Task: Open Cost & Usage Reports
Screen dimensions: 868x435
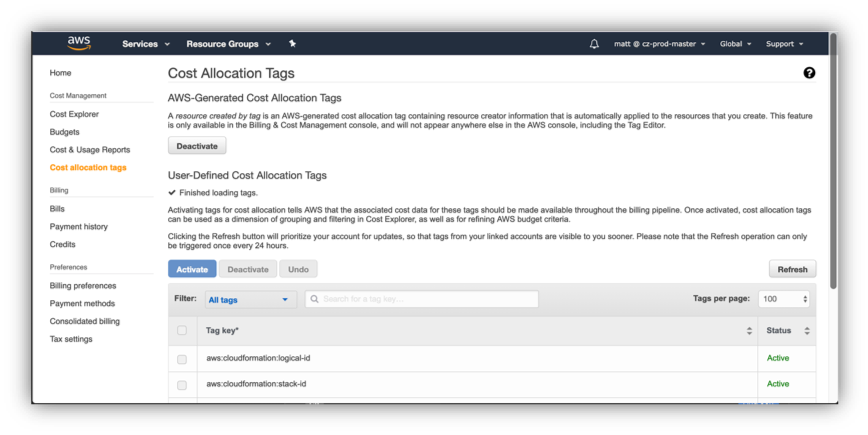Action: tap(90, 149)
